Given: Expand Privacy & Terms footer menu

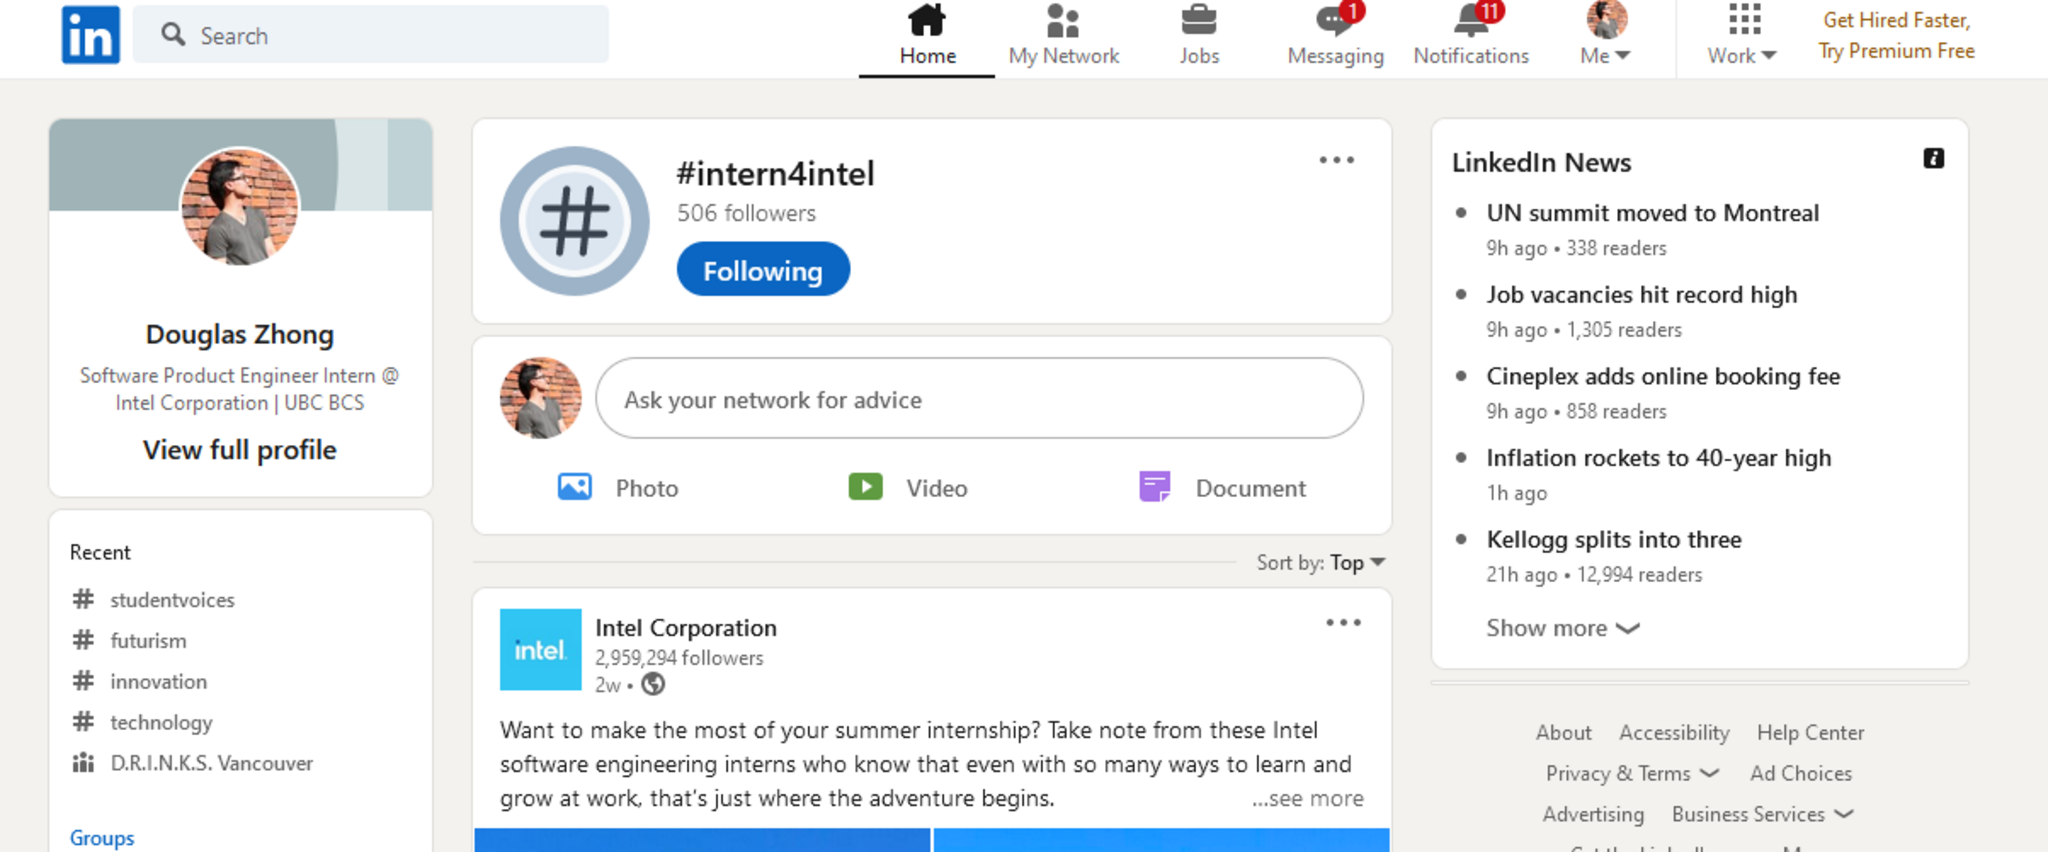Looking at the screenshot, I should point(1631,773).
